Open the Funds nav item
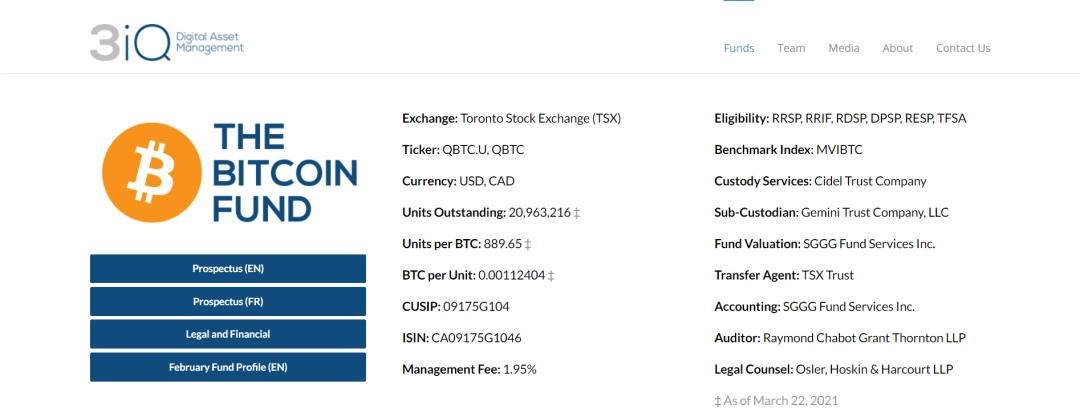This screenshot has width=1080, height=417. (739, 48)
